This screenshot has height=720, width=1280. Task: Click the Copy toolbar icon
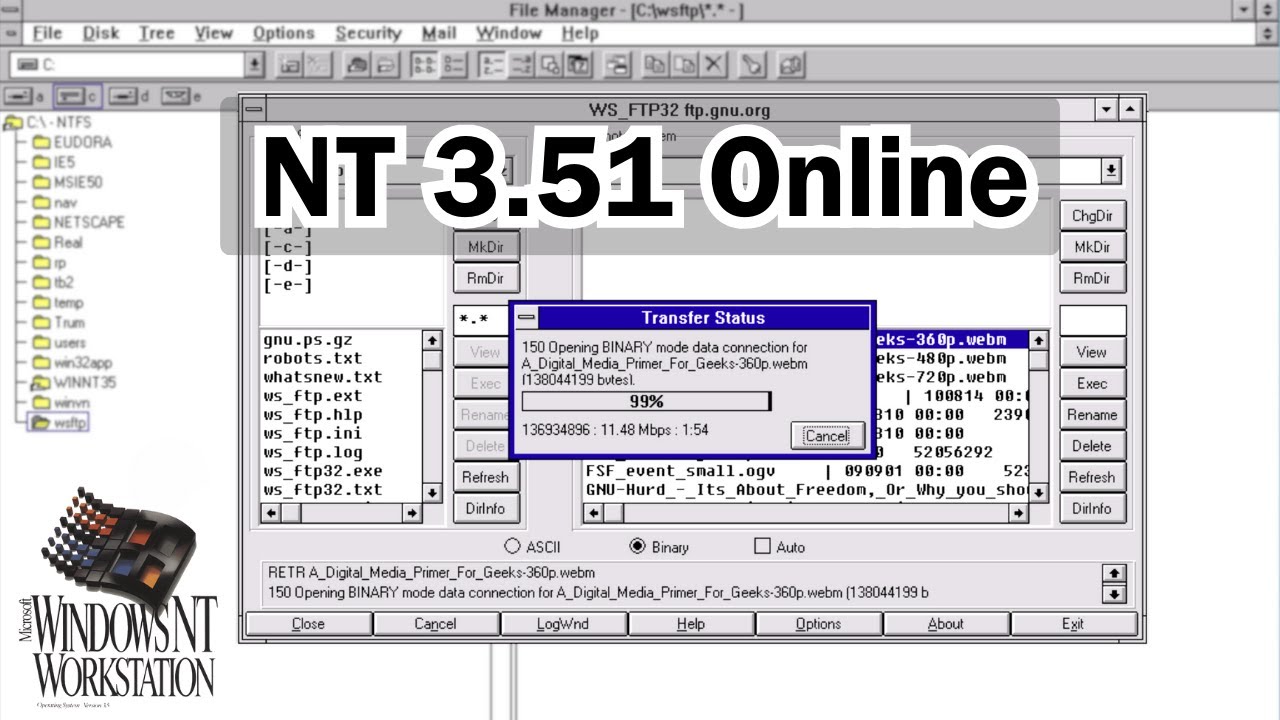point(657,65)
